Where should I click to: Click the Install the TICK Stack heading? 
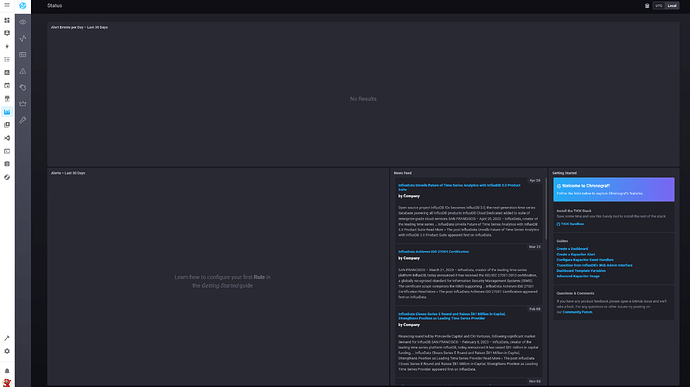pyautogui.click(x=574, y=211)
